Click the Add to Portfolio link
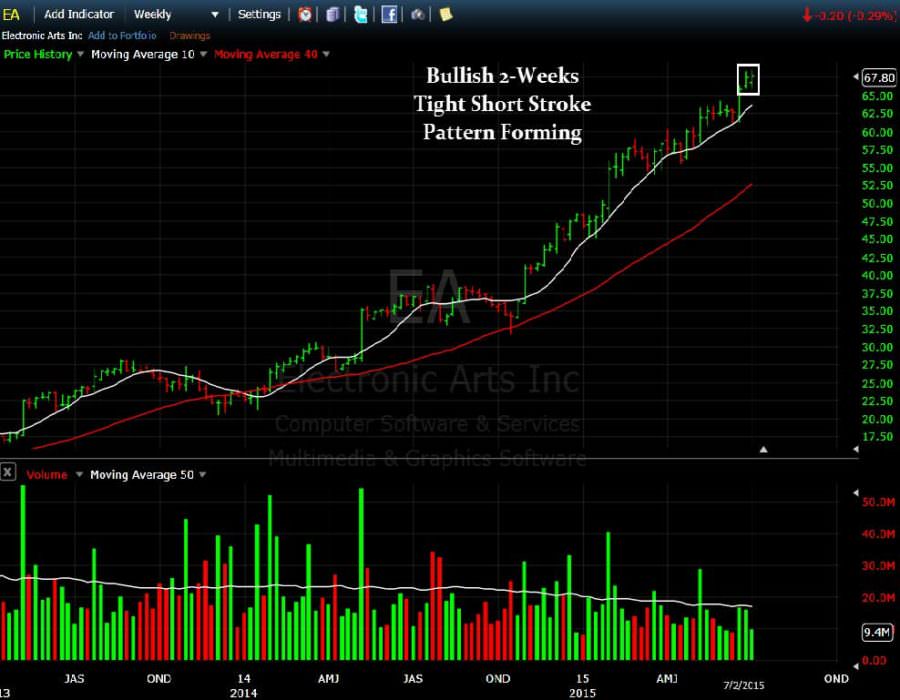 pyautogui.click(x=122, y=36)
